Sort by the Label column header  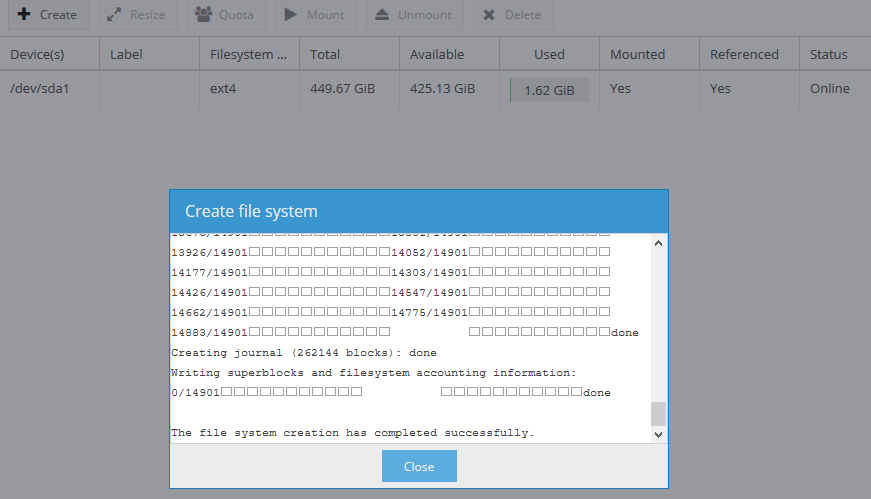click(127, 55)
